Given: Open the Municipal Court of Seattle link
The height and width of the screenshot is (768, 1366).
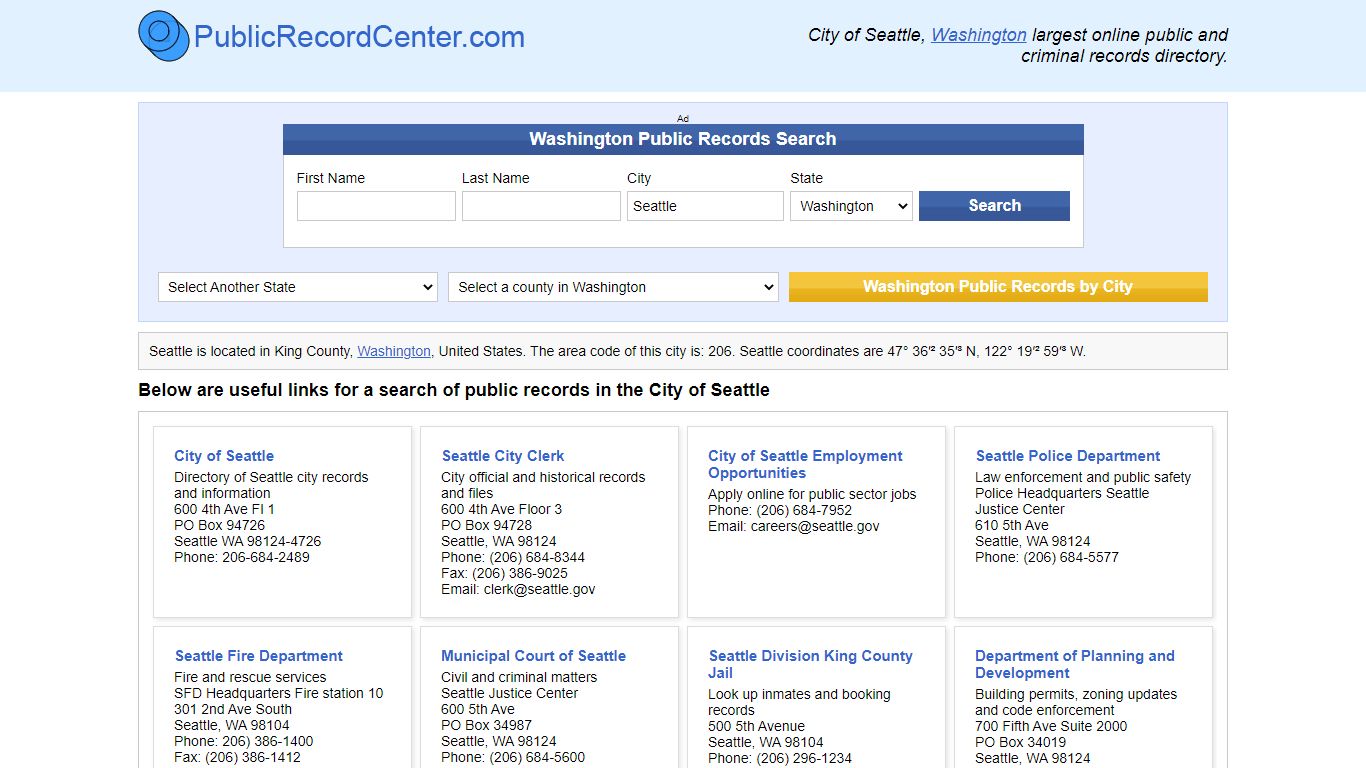Looking at the screenshot, I should [x=534, y=656].
